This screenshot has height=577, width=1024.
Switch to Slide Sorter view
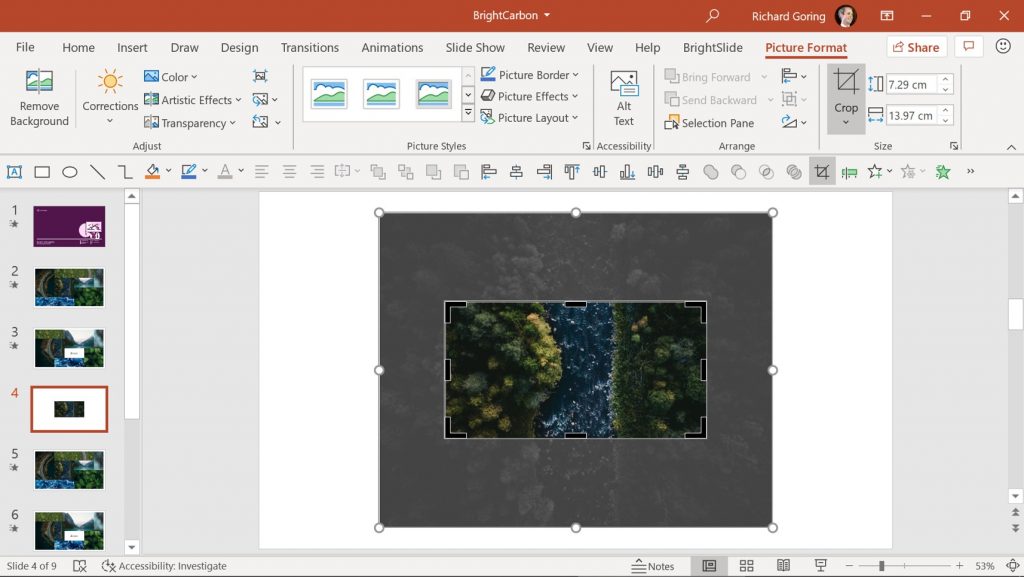(x=747, y=565)
